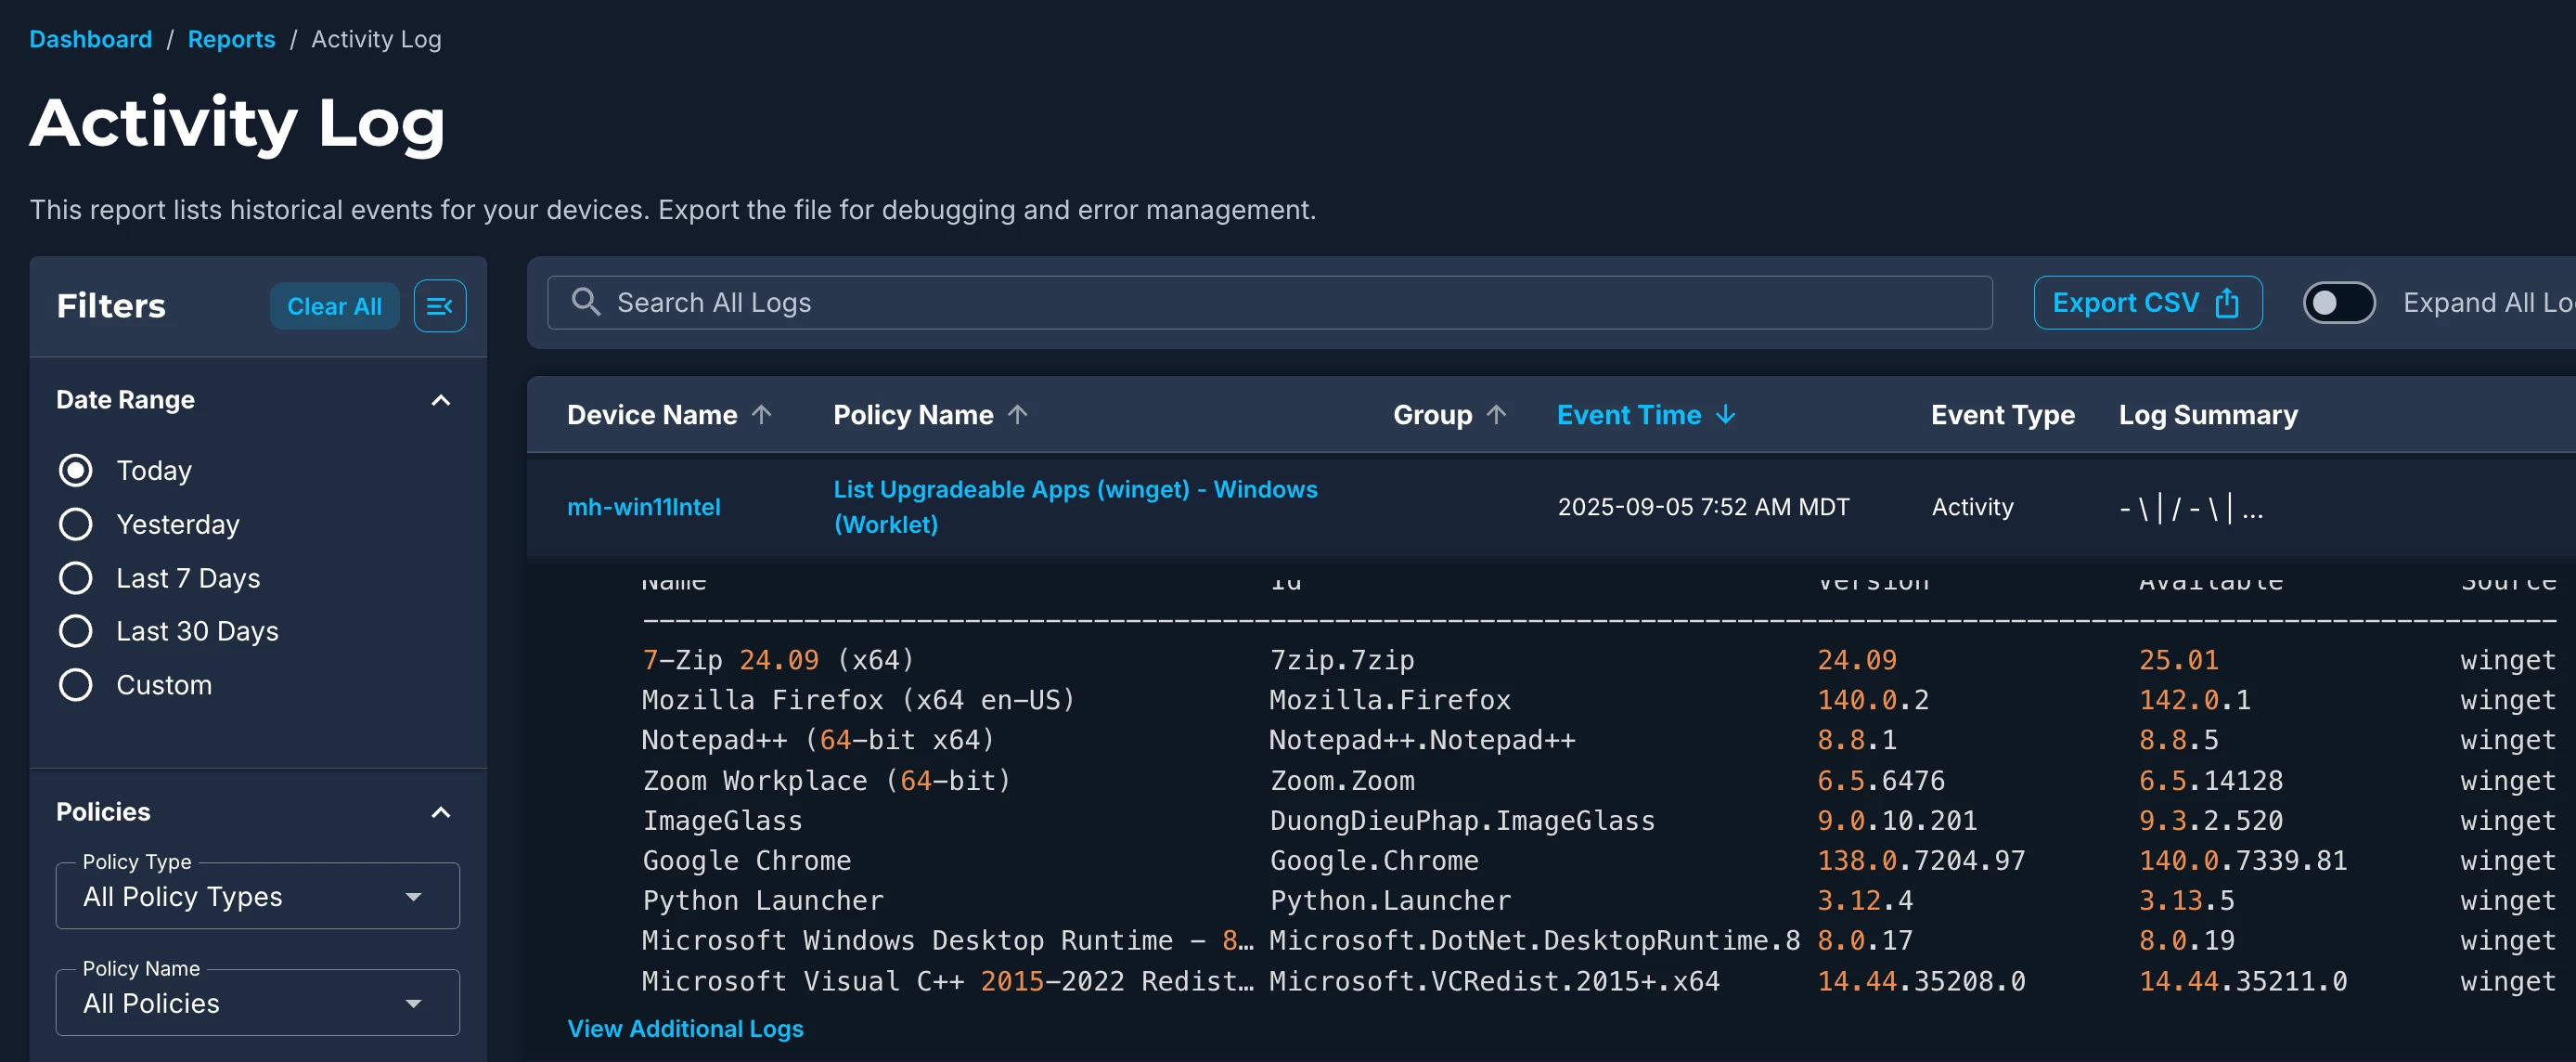The image size is (2576, 1062).
Task: Collapse the Filters panel icon
Action: pyautogui.click(x=440, y=306)
